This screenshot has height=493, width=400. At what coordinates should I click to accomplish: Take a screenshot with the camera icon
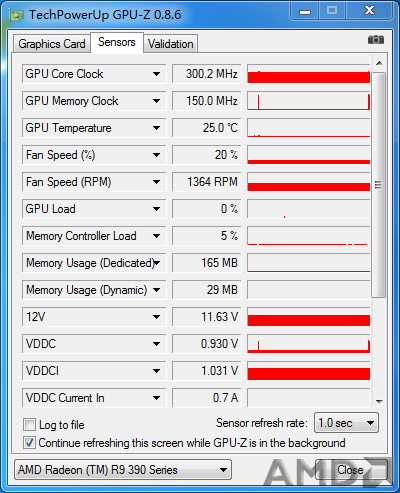point(376,40)
